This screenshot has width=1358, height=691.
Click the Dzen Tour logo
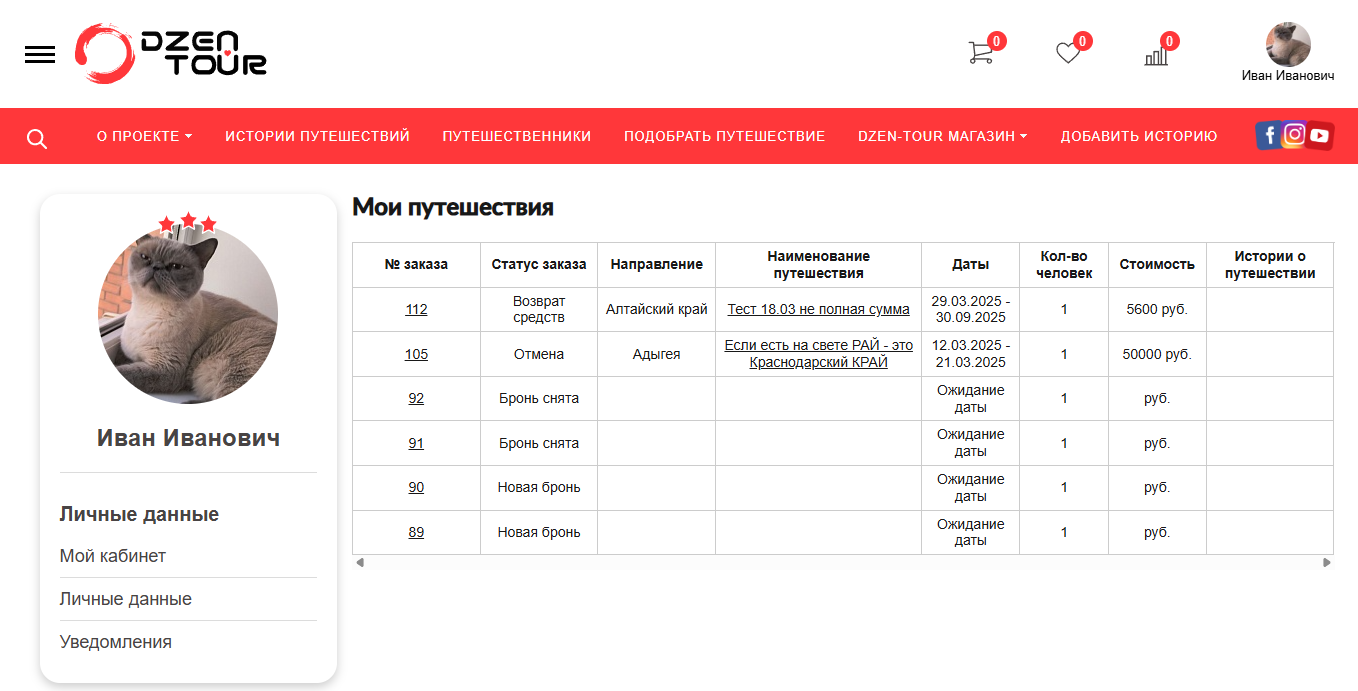pyautogui.click(x=171, y=53)
